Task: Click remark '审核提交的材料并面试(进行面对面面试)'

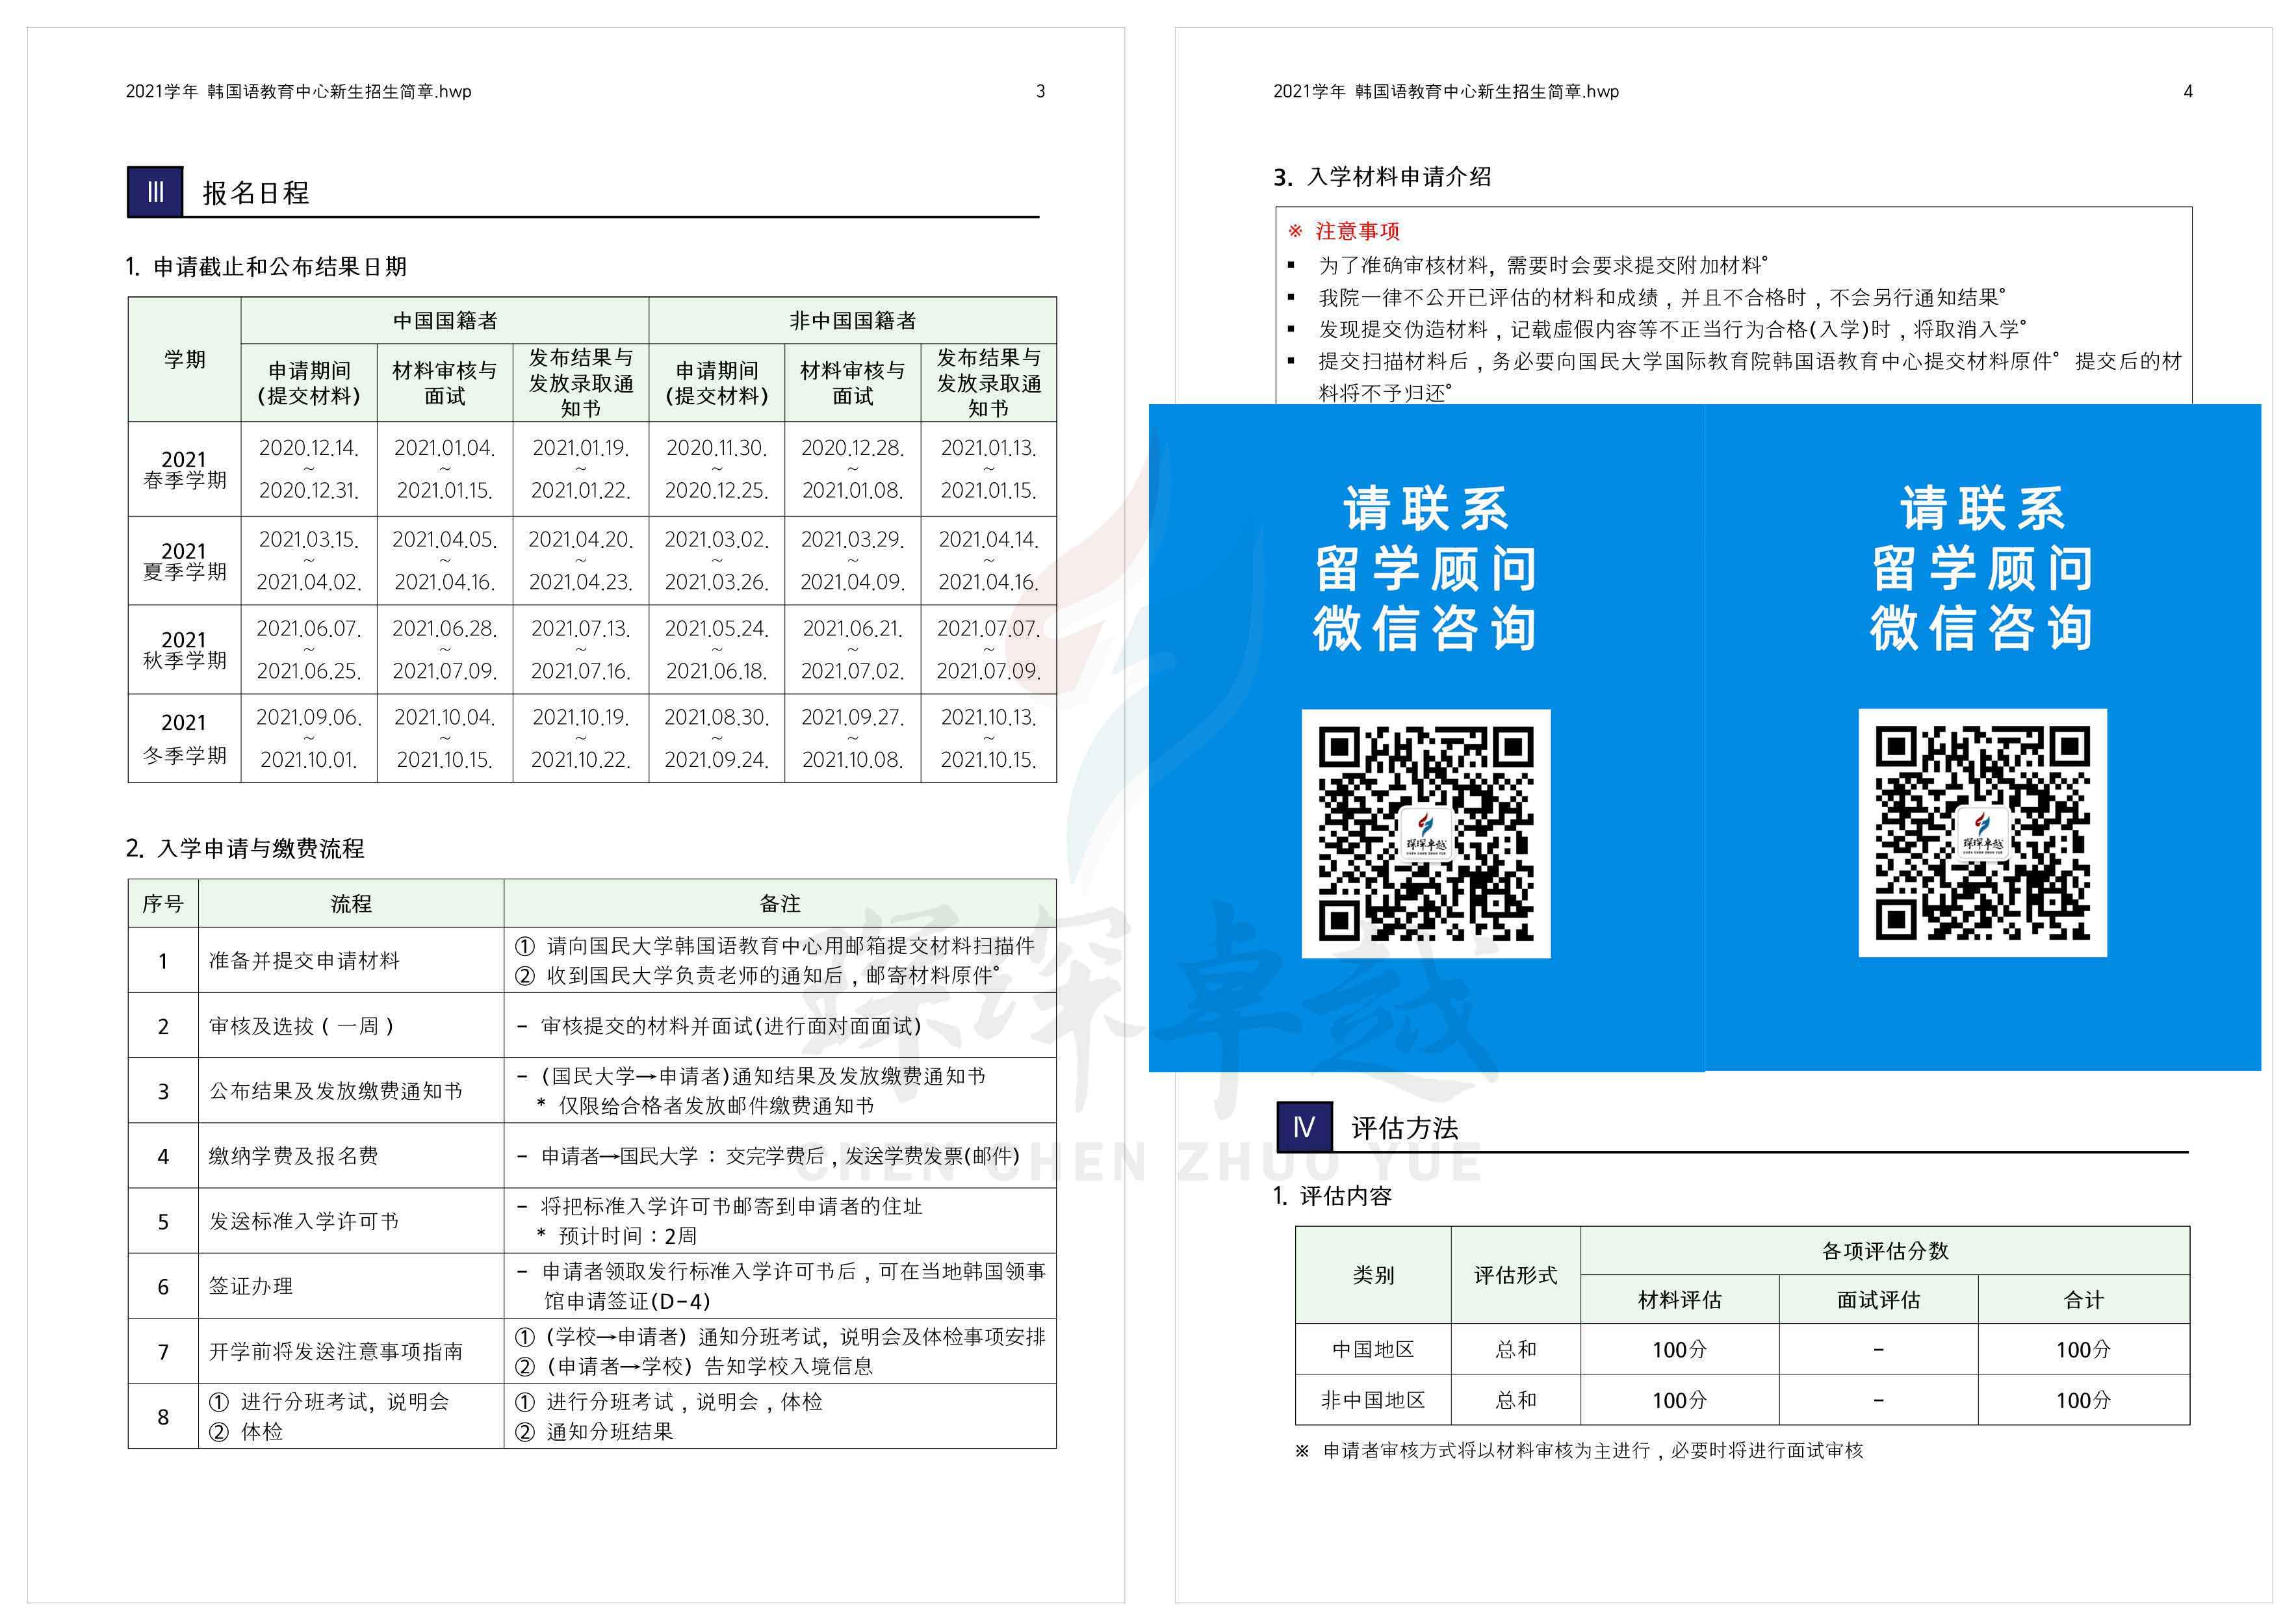Action: pyautogui.click(x=719, y=1026)
